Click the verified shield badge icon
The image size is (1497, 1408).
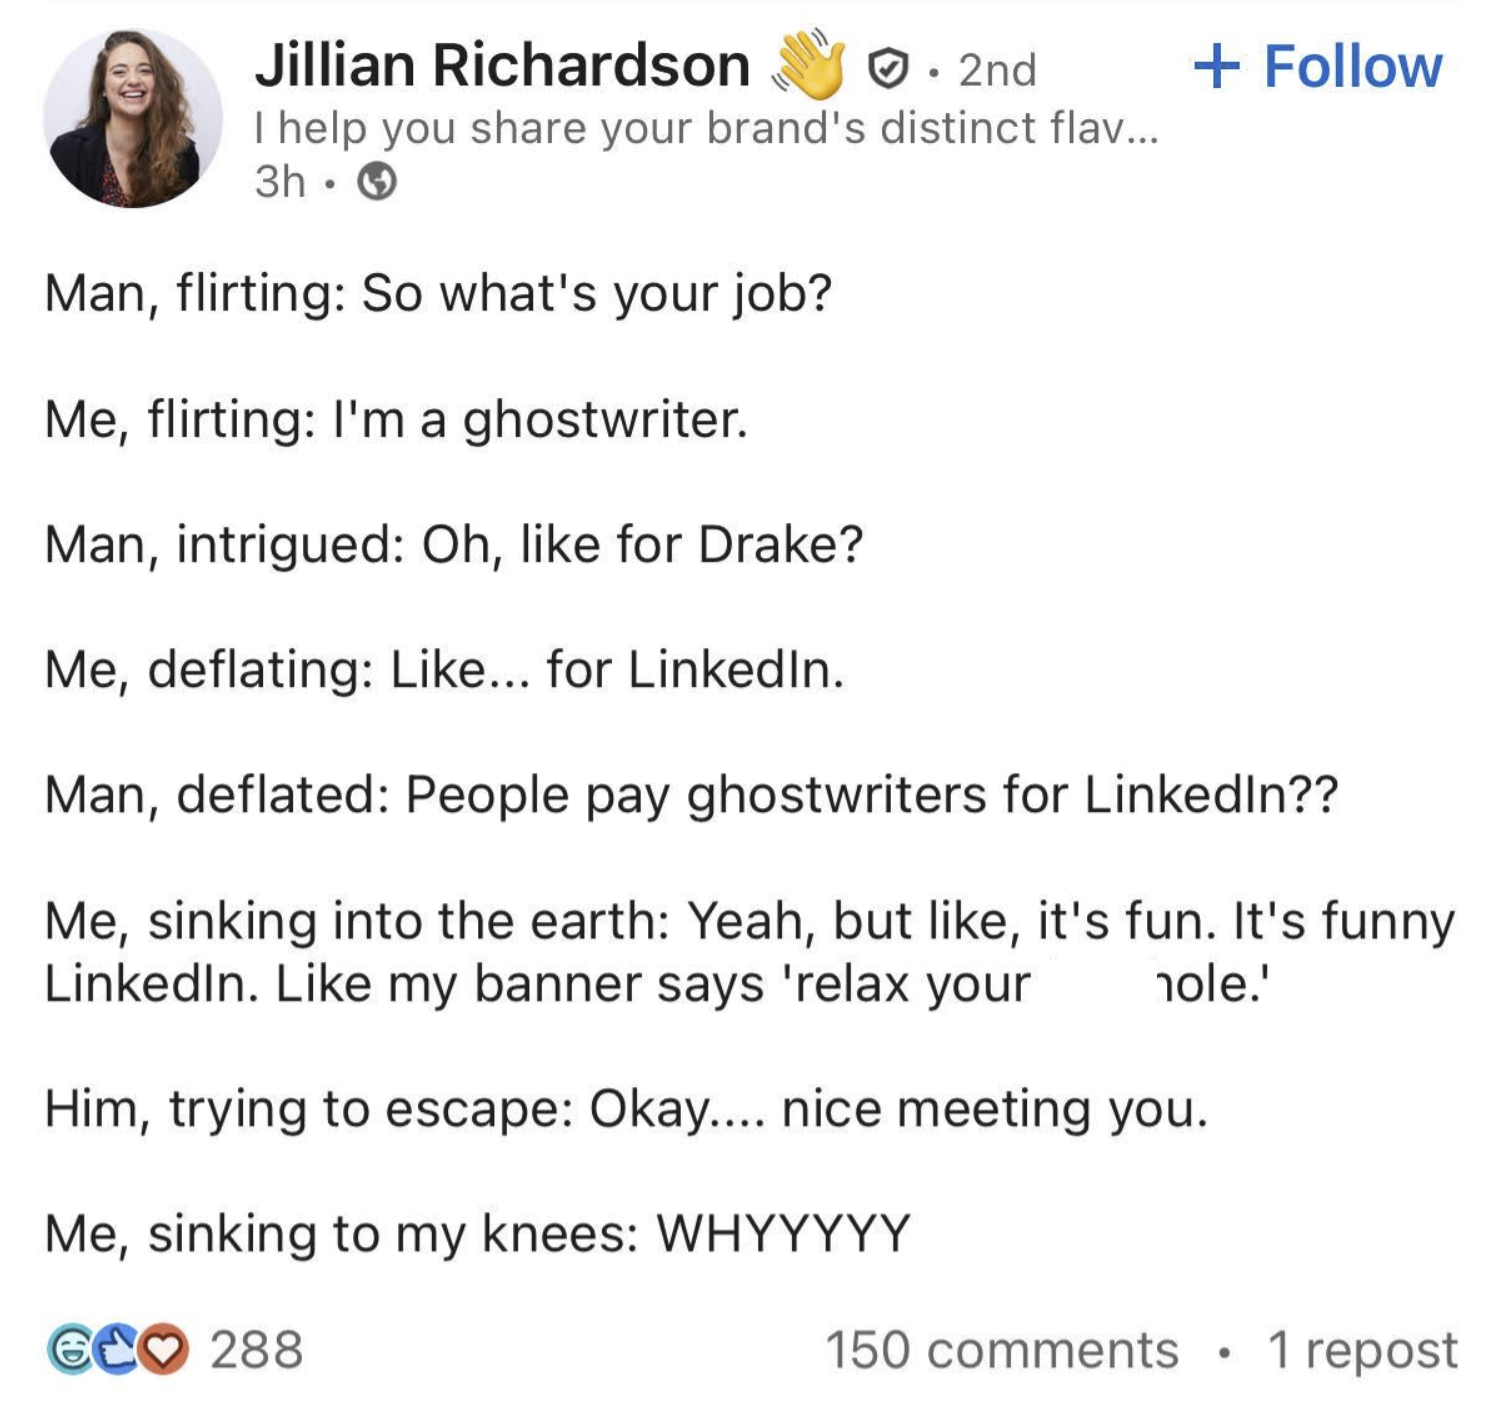tap(886, 69)
